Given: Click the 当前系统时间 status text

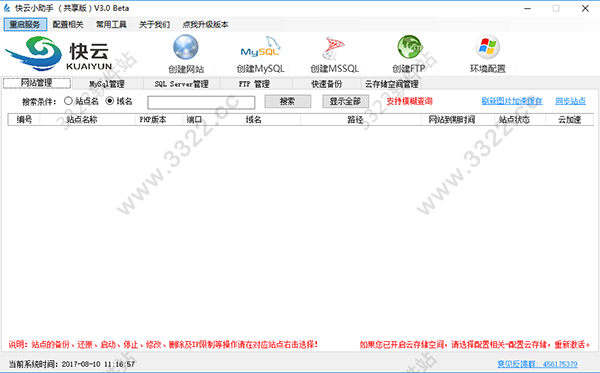Looking at the screenshot, I should point(72,364).
